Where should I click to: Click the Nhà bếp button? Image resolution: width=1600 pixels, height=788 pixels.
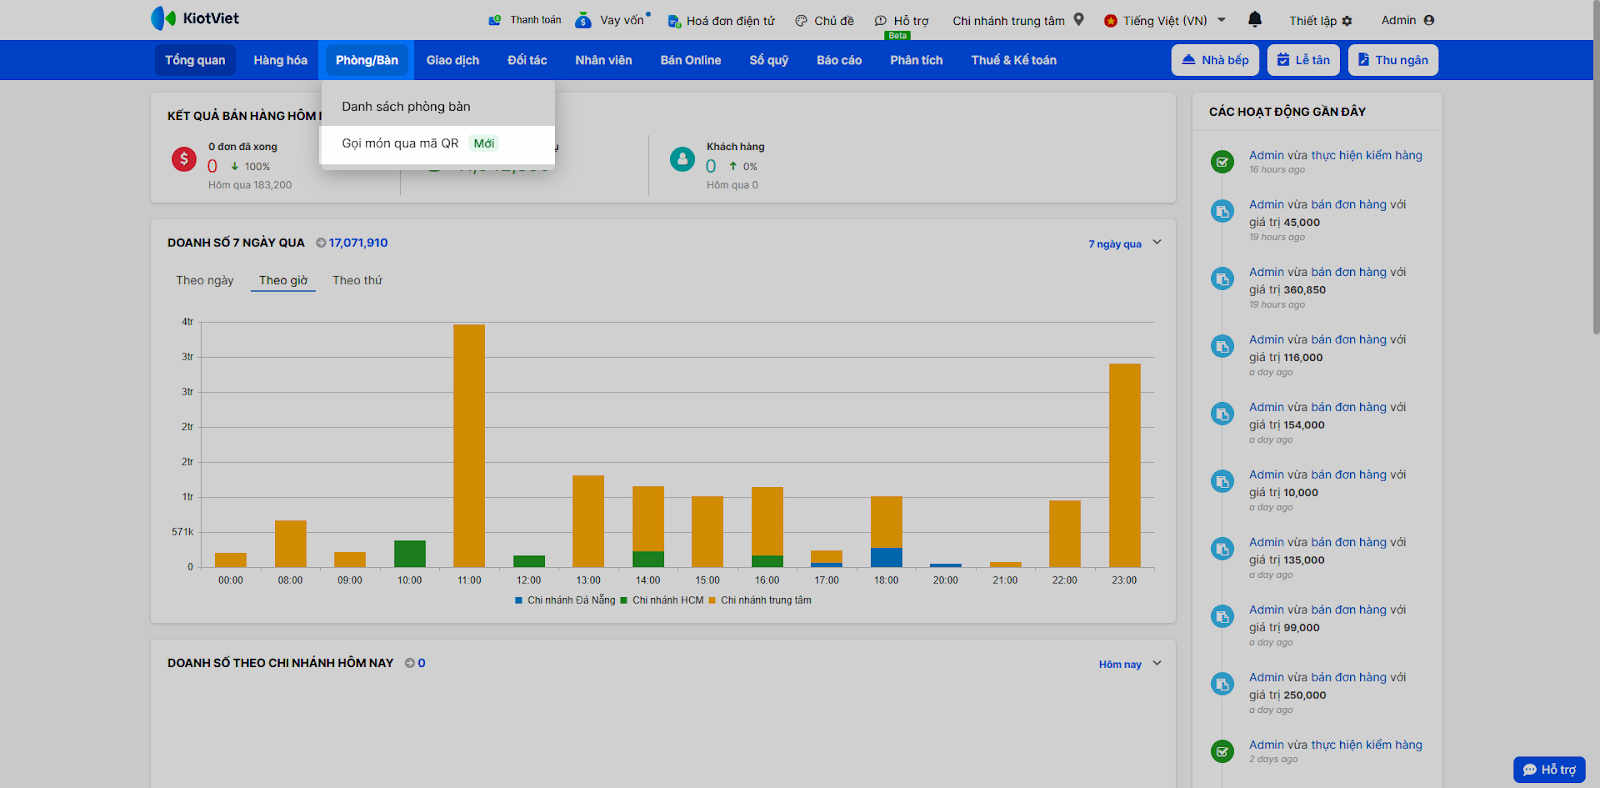pyautogui.click(x=1215, y=60)
